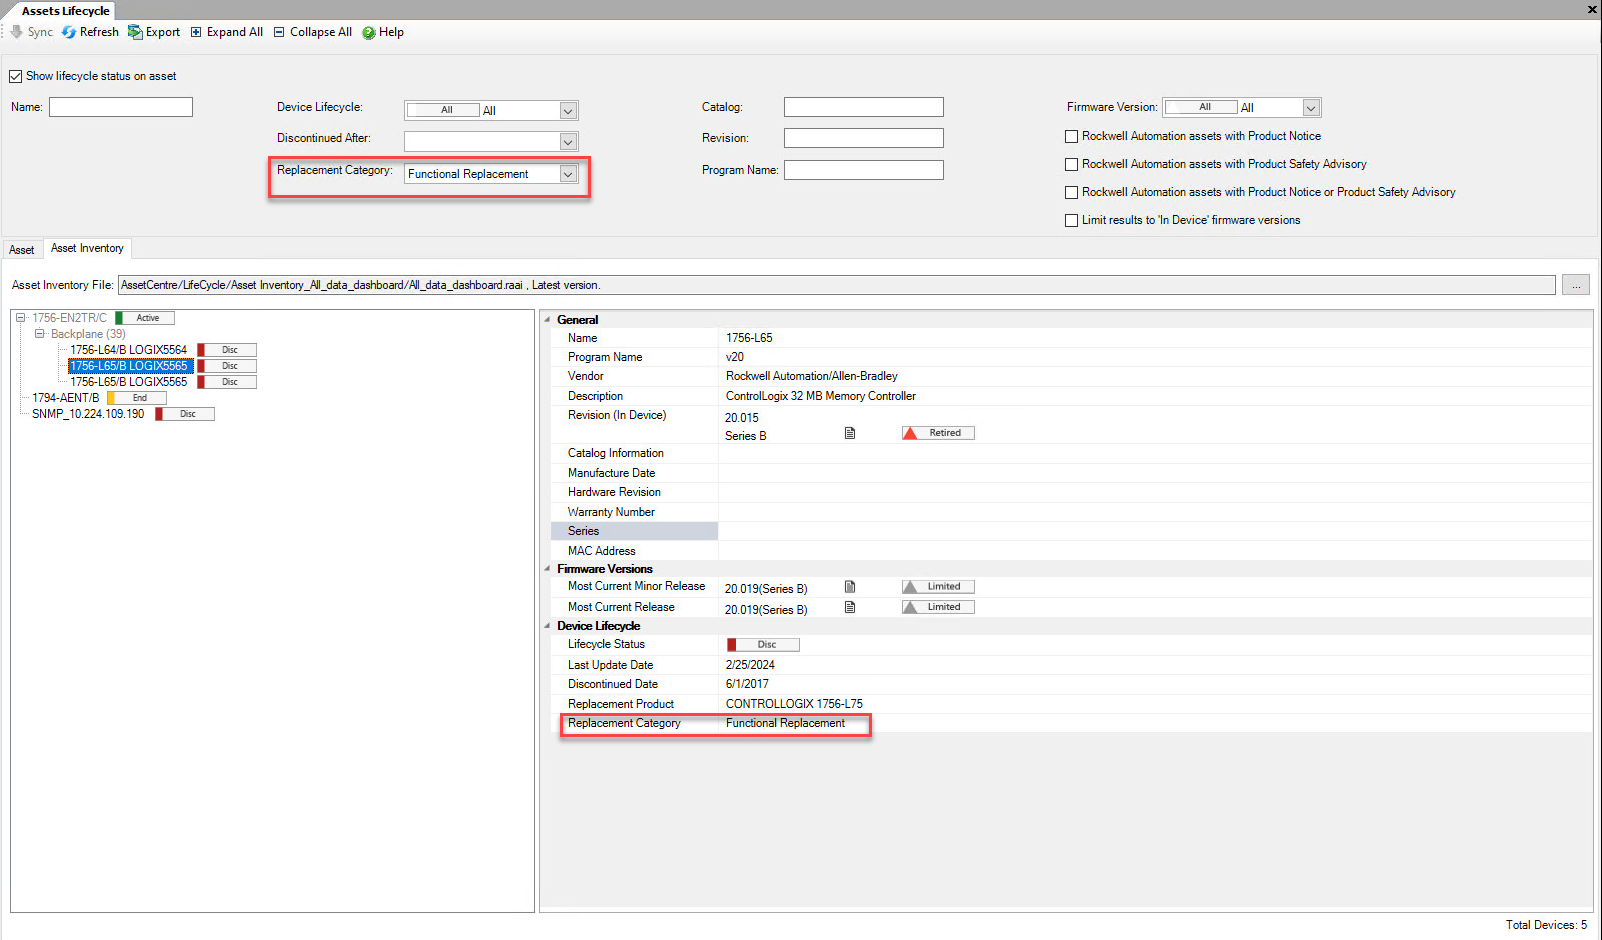
Task: Open document icon for Most Current Release row
Action: (850, 607)
